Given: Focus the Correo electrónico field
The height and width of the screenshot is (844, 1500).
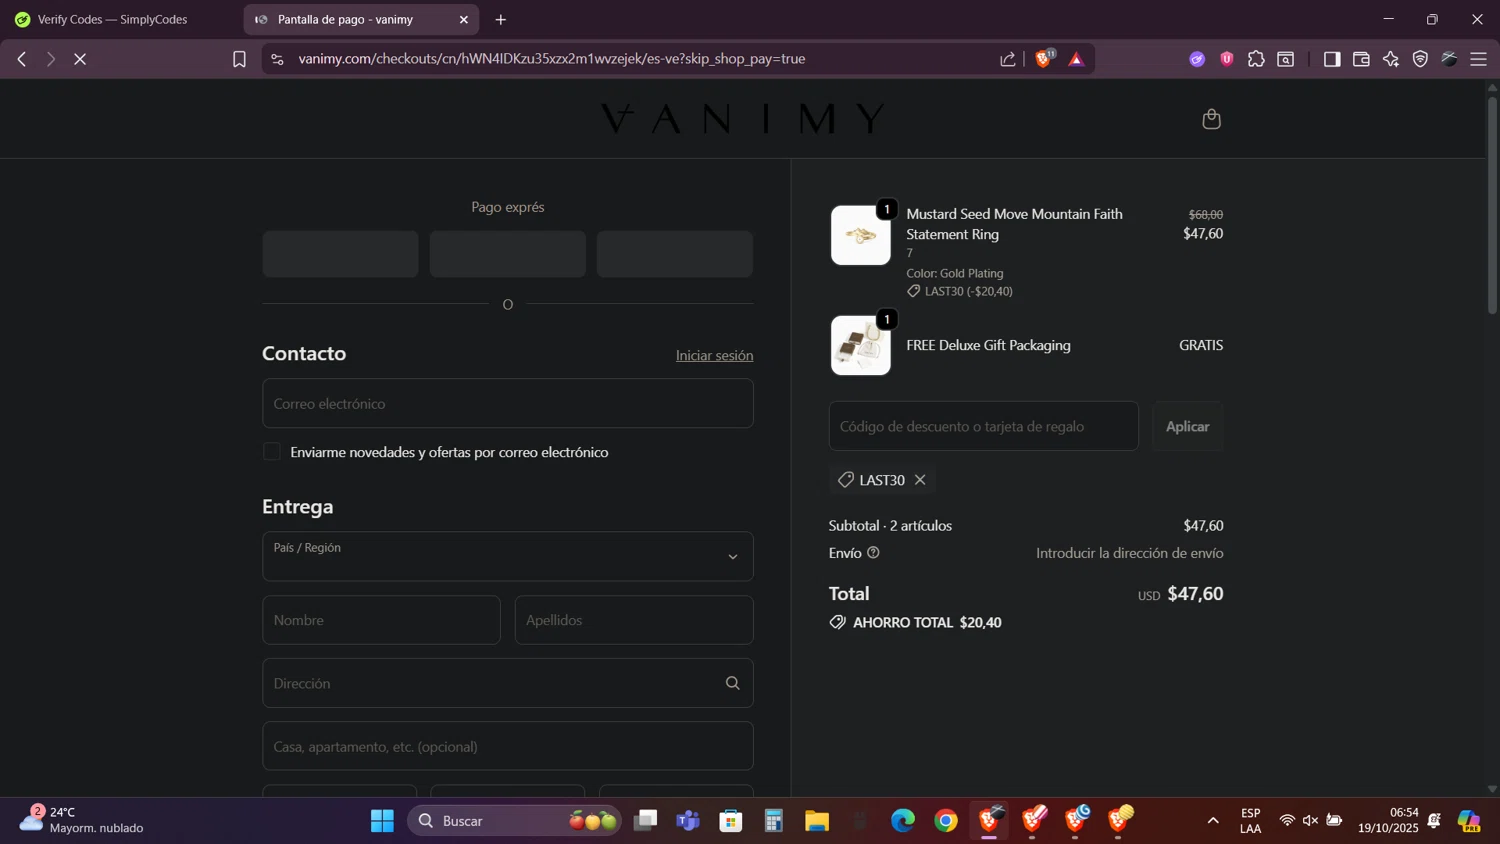Looking at the screenshot, I should pos(508,403).
